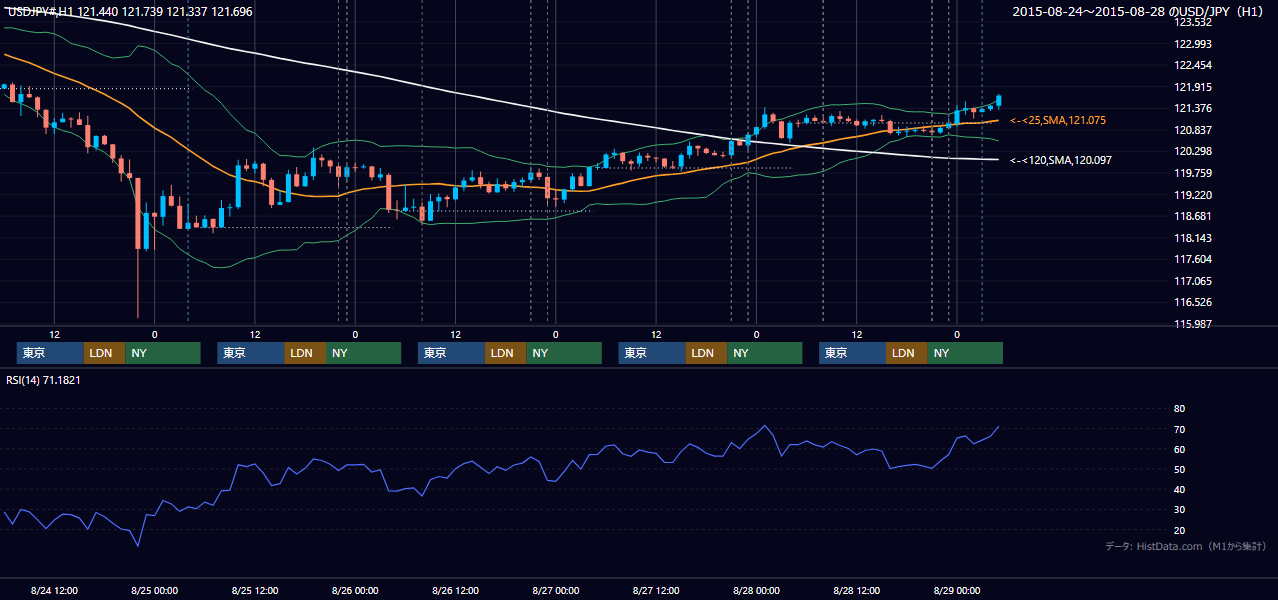Select the 8/26 東京 session block
The width and height of the screenshot is (1278, 600).
pyautogui.click(x=451, y=353)
